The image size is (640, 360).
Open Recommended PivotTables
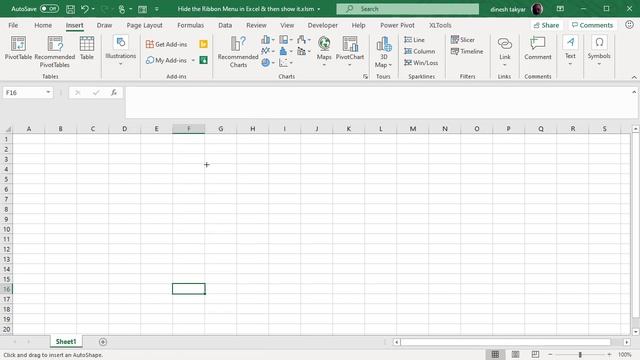tap(55, 52)
